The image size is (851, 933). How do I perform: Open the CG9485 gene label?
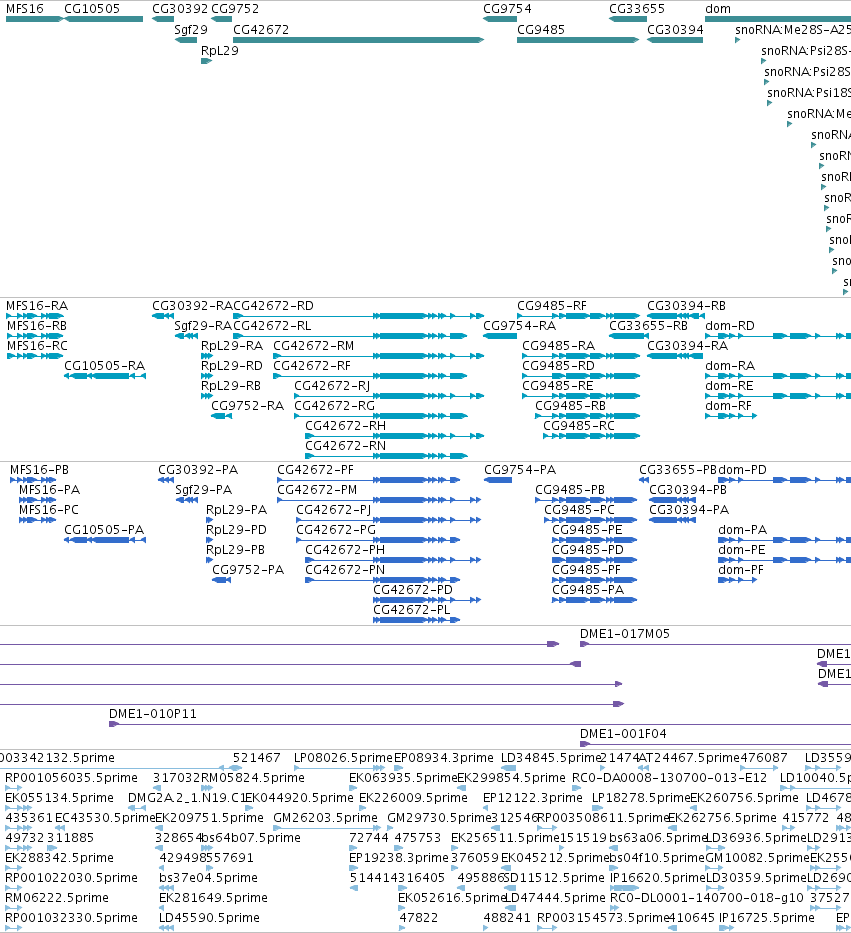click(x=540, y=30)
